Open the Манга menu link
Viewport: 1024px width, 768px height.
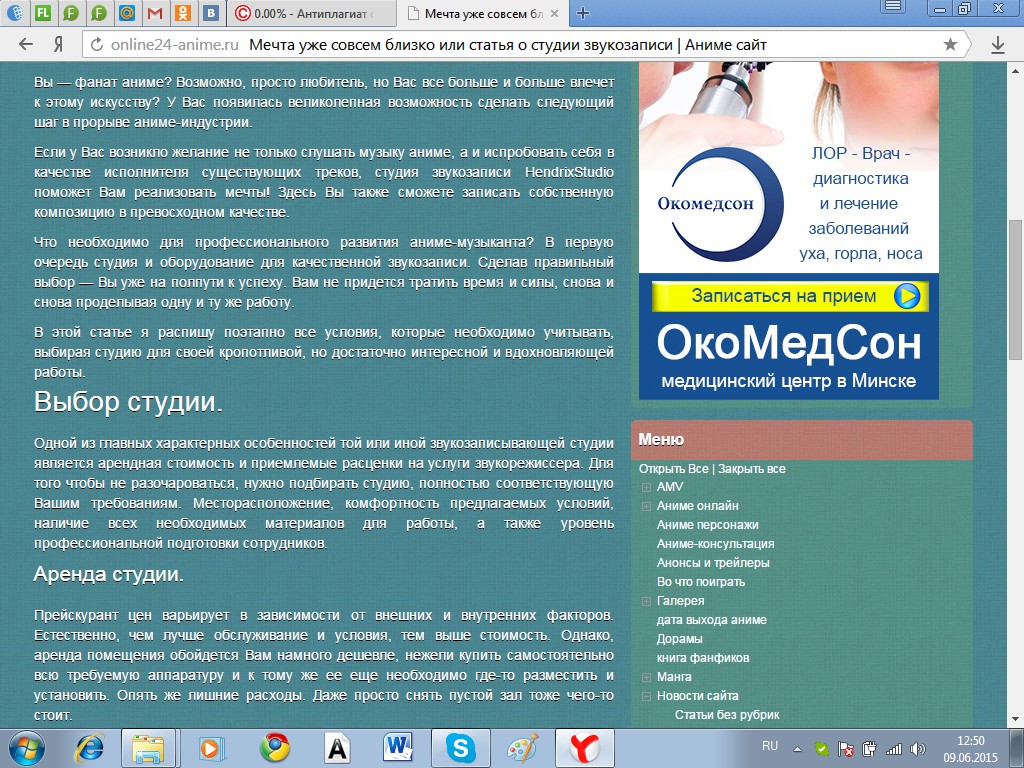click(x=674, y=677)
